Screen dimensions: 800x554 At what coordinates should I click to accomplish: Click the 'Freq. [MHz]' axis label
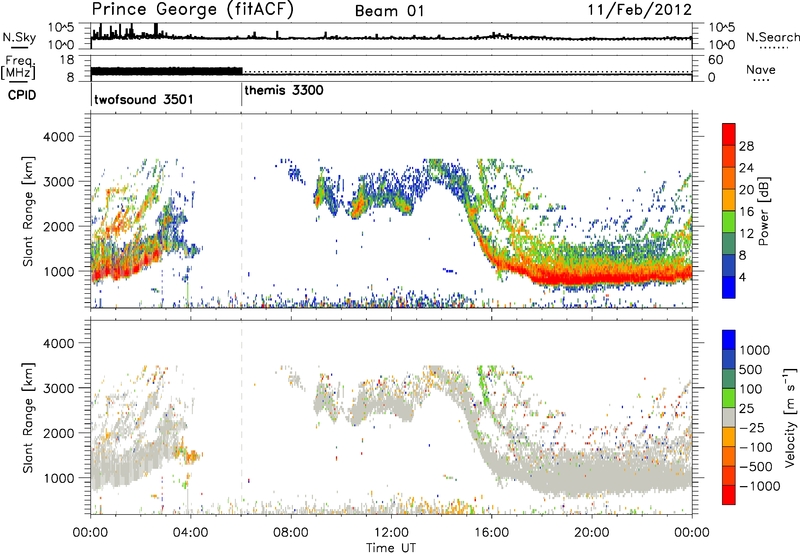[18, 67]
